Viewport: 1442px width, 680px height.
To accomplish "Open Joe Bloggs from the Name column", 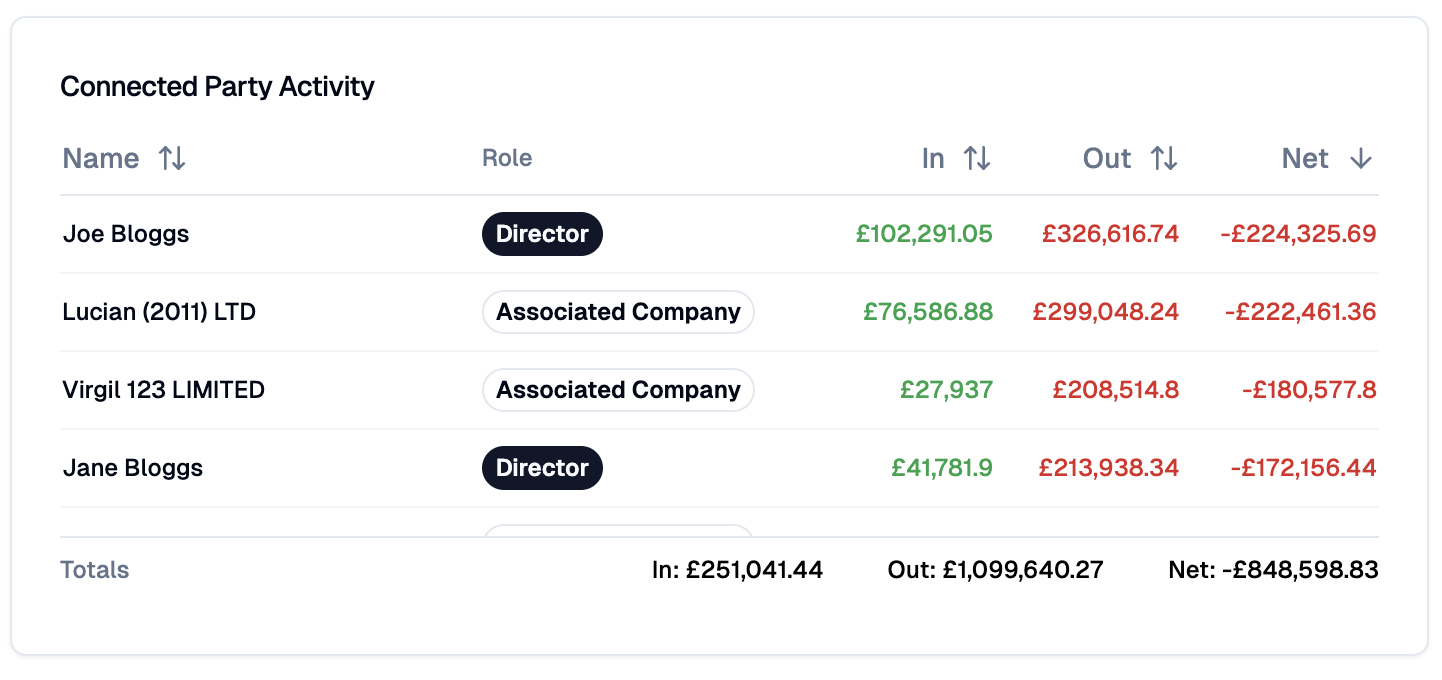I will coord(126,233).
